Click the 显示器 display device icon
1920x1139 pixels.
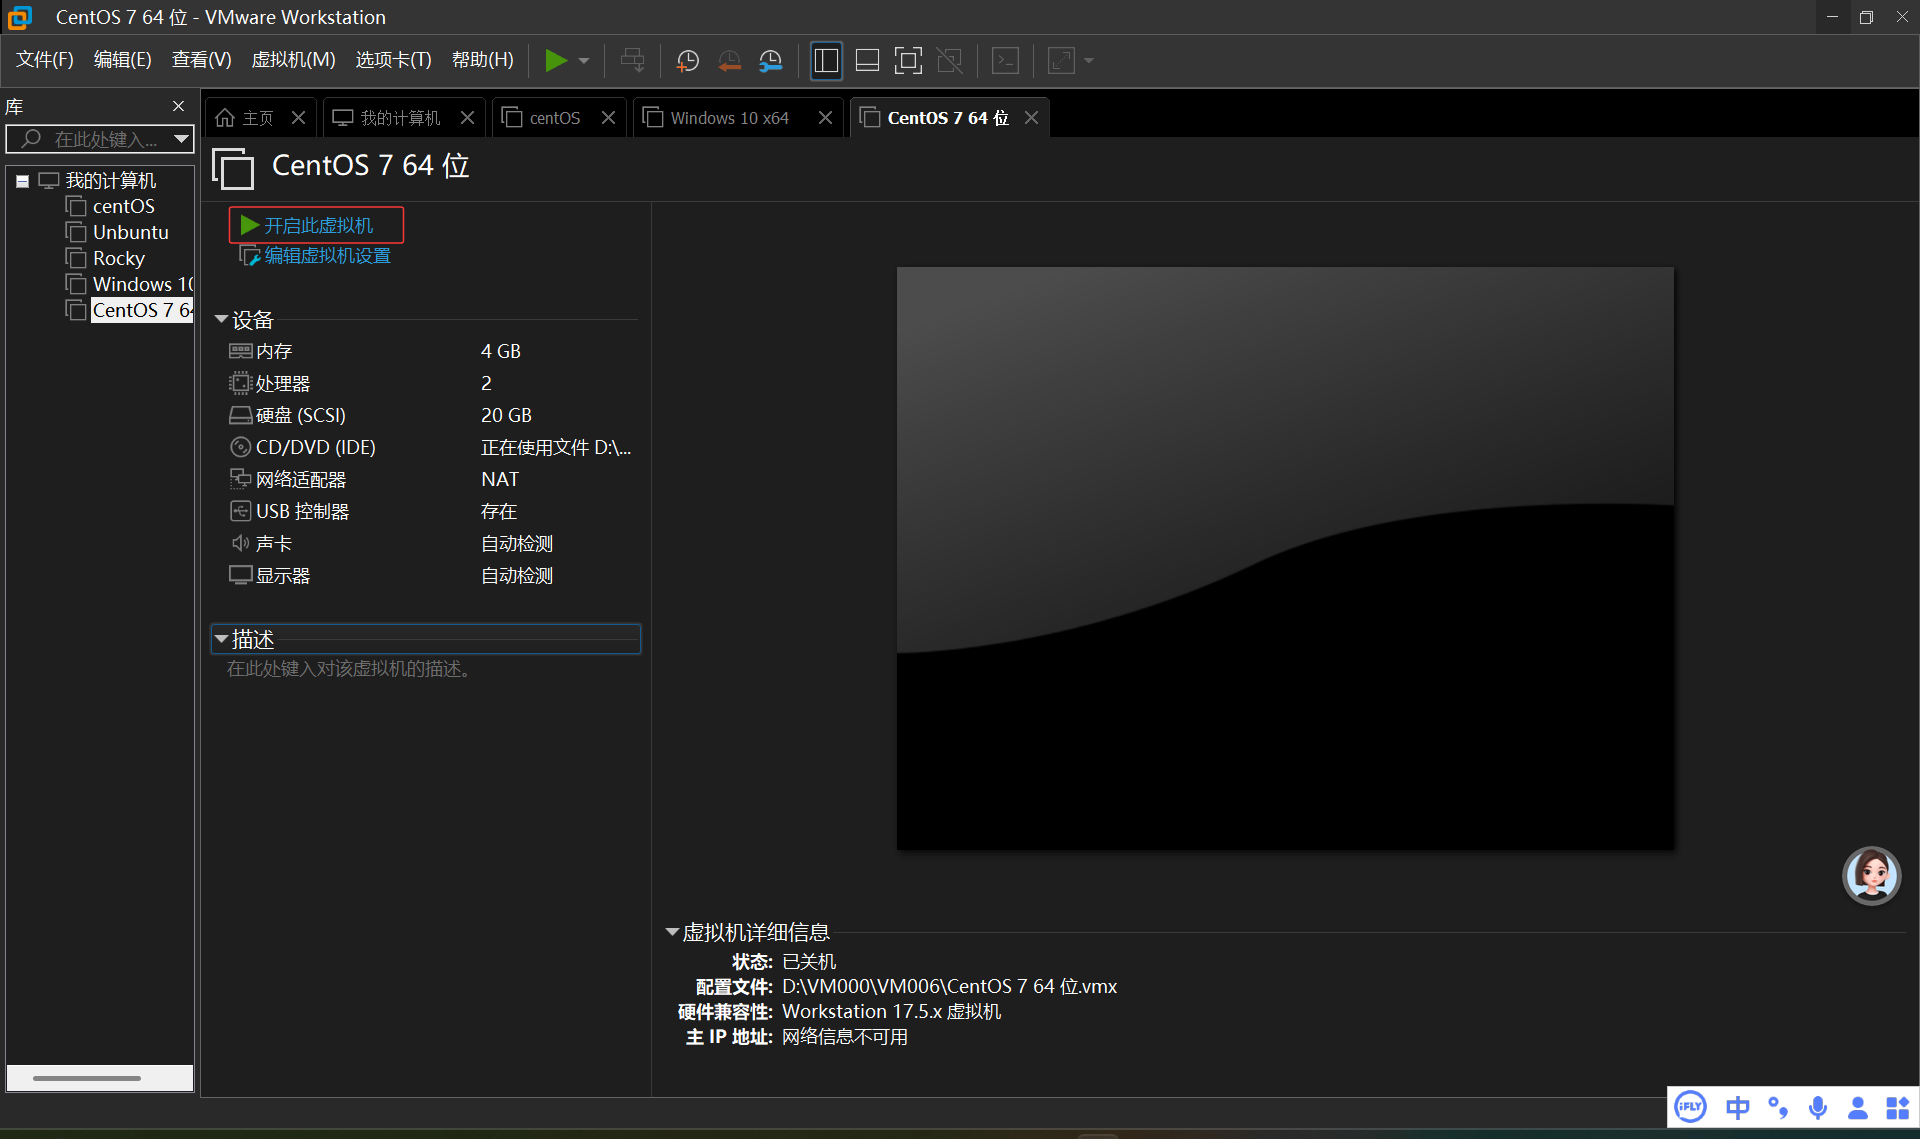coord(240,575)
